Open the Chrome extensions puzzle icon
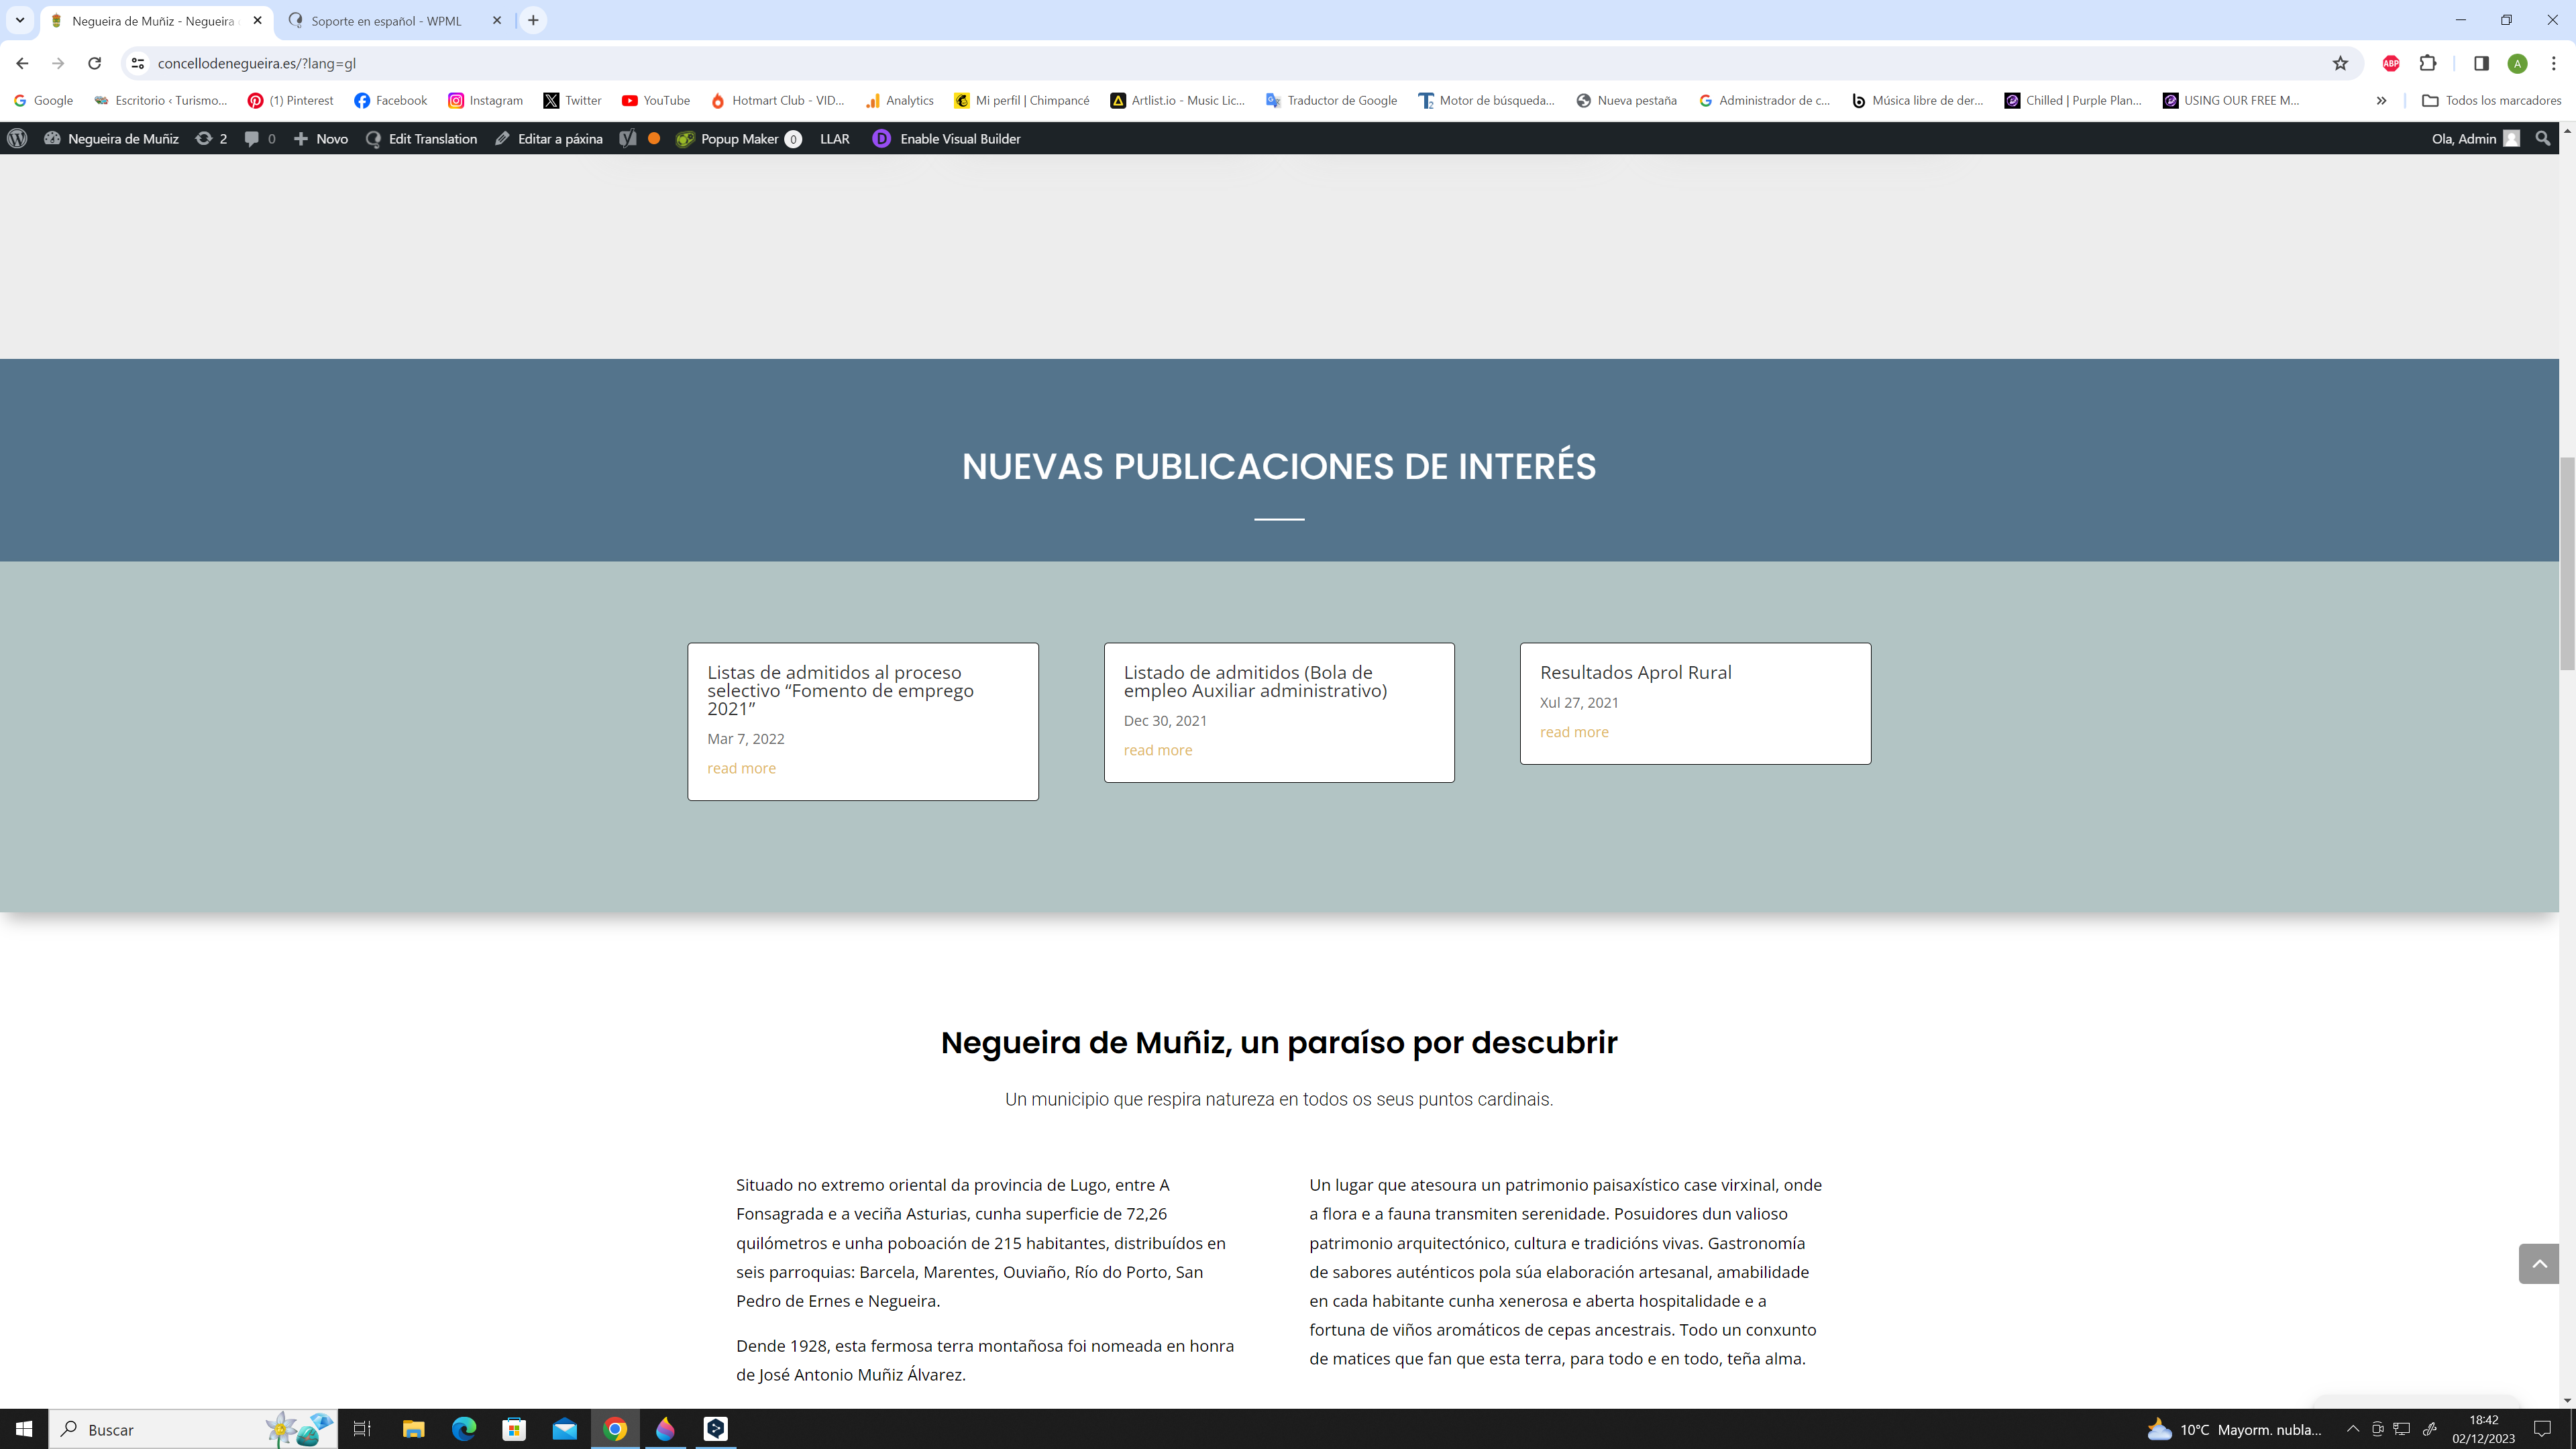 tap(2428, 63)
